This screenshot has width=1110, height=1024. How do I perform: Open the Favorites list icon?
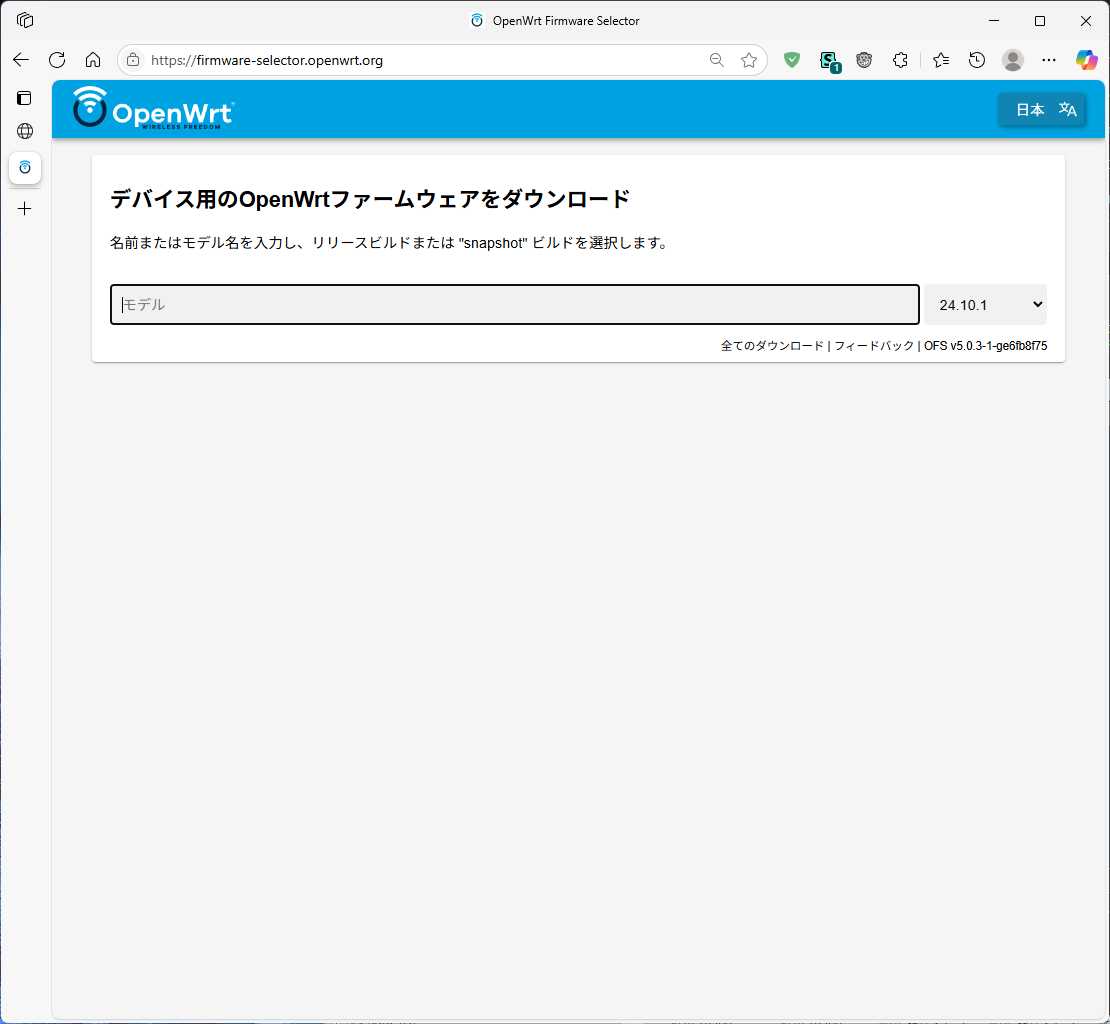point(940,60)
